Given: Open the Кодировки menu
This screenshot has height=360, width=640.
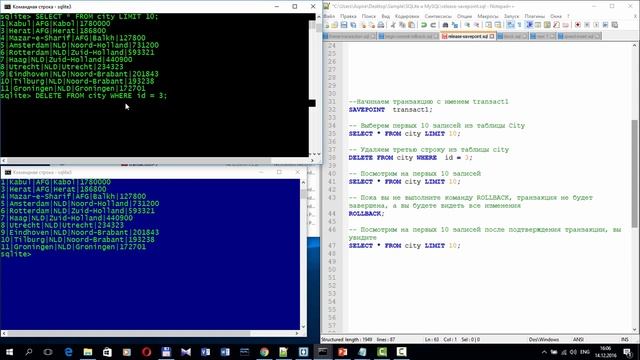Looking at the screenshot, I should pos(407,16).
